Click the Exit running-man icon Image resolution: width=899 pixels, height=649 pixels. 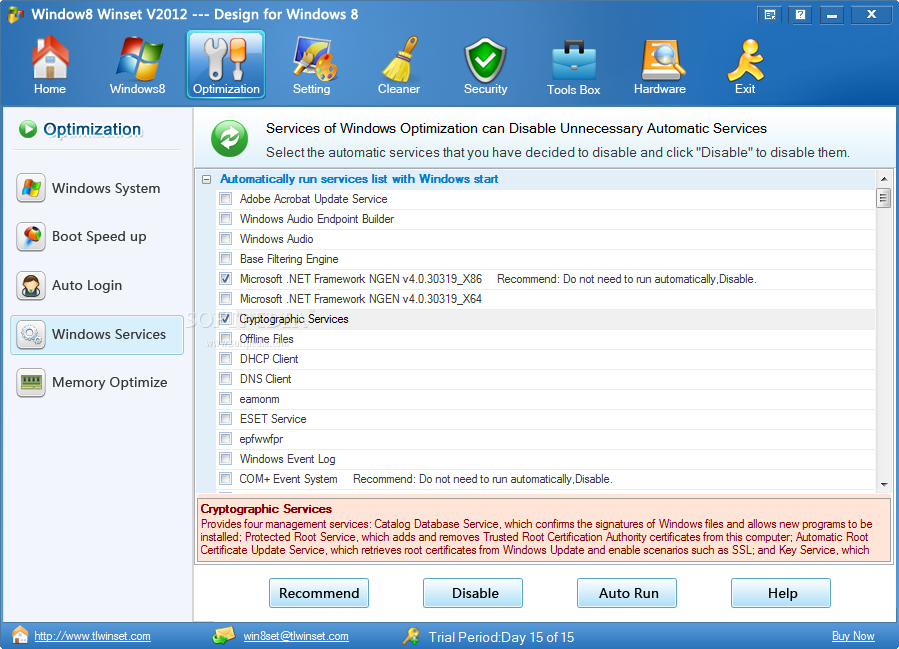pos(745,59)
